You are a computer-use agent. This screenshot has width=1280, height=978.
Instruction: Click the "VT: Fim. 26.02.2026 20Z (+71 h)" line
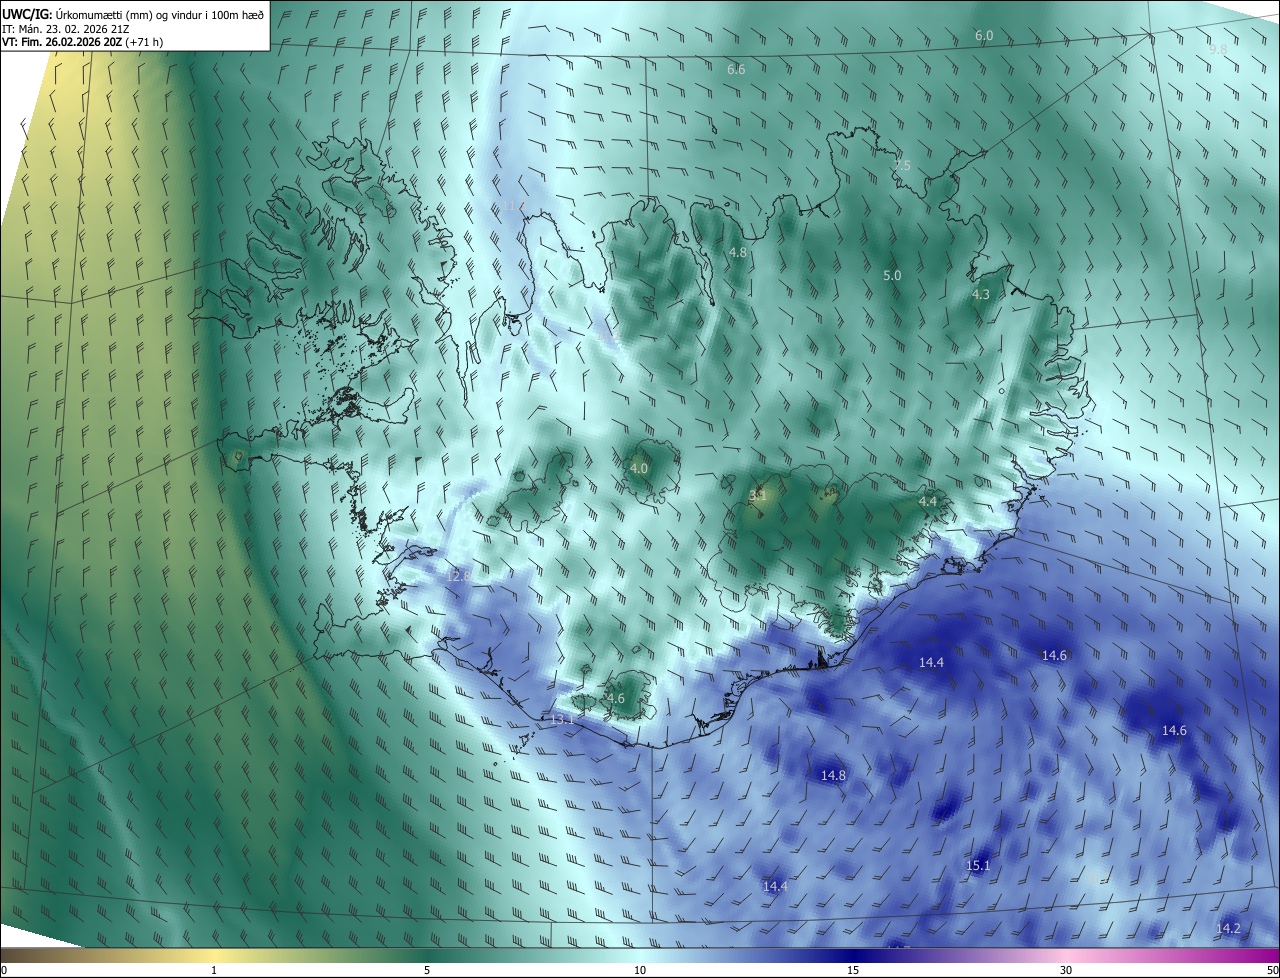[85, 43]
